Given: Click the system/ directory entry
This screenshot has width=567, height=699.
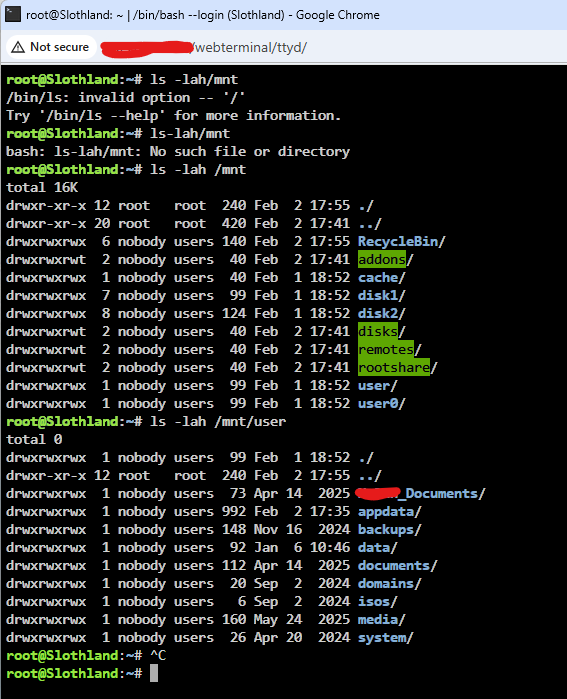Looking at the screenshot, I should pos(386,637).
